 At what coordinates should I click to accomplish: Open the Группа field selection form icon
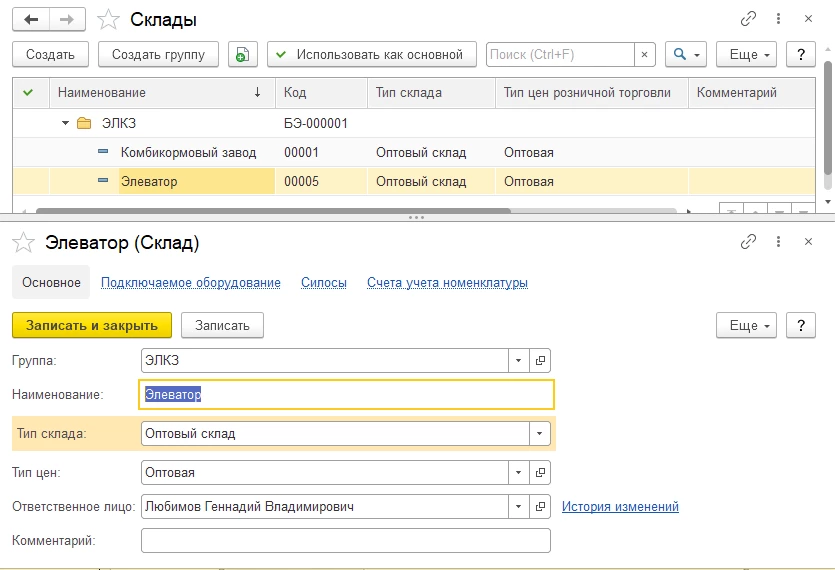click(541, 361)
